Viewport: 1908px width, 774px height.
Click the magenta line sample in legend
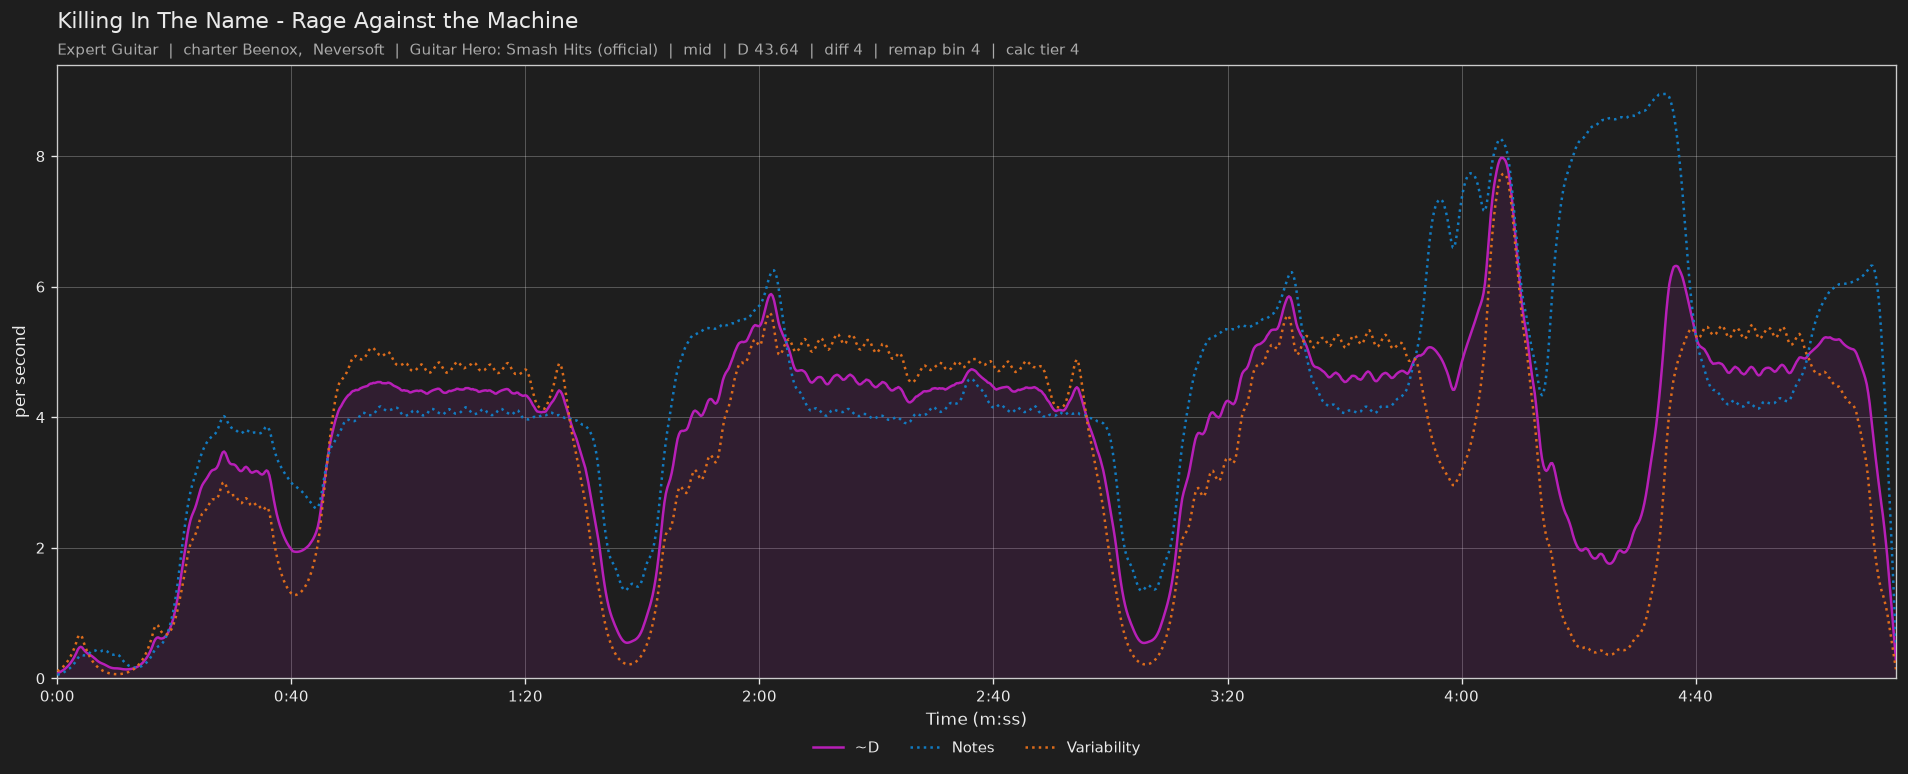[829, 747]
